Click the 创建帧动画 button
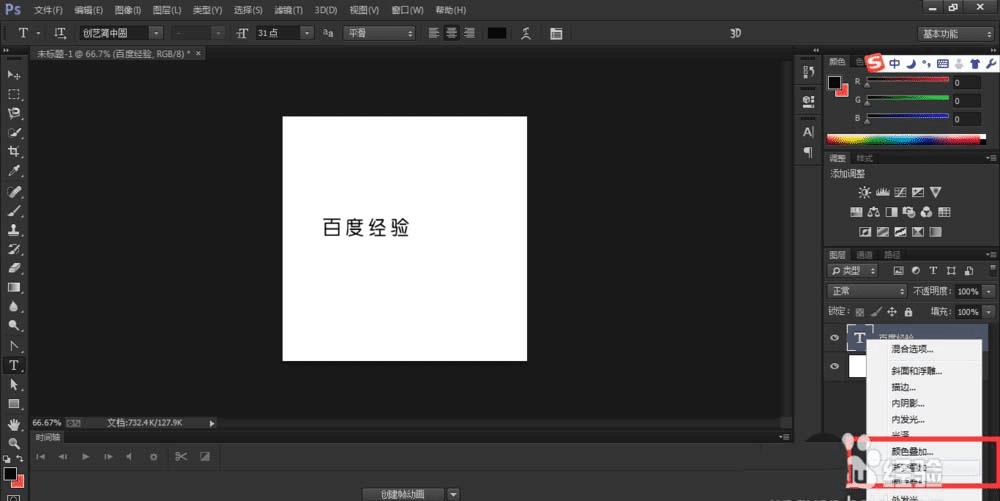This screenshot has height=501, width=1000. click(402, 494)
